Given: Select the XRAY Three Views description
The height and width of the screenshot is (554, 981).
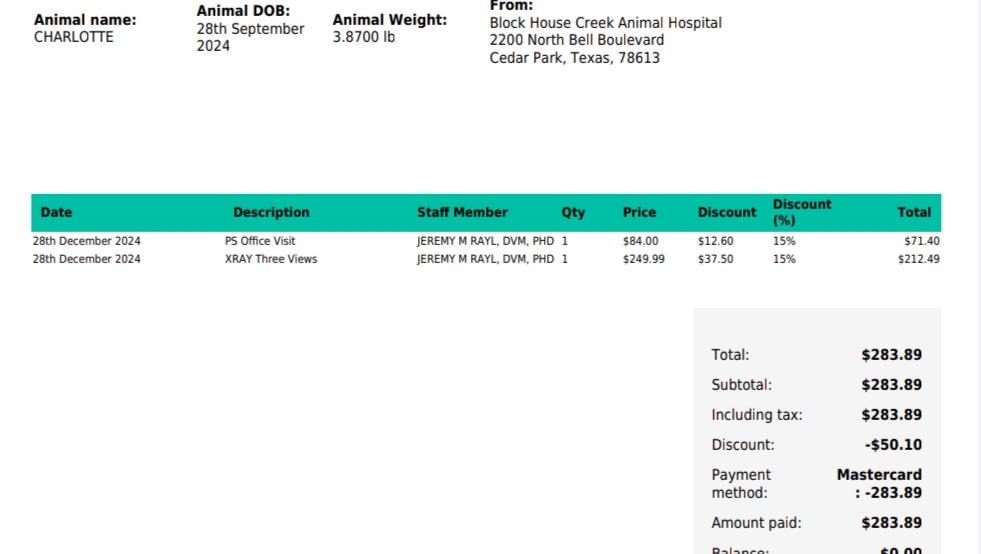Looking at the screenshot, I should pyautogui.click(x=271, y=259).
